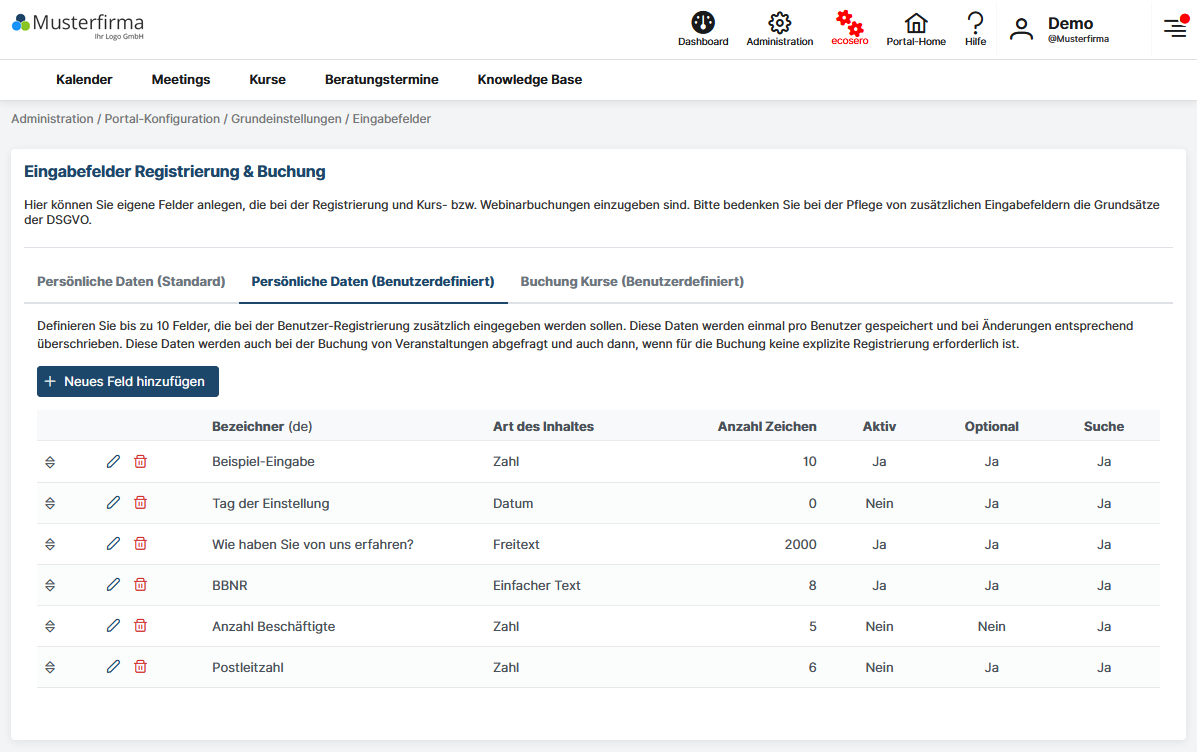1197x752 pixels.
Task: Go to Grundeinstellungen in breadcrumb
Action: [286, 119]
